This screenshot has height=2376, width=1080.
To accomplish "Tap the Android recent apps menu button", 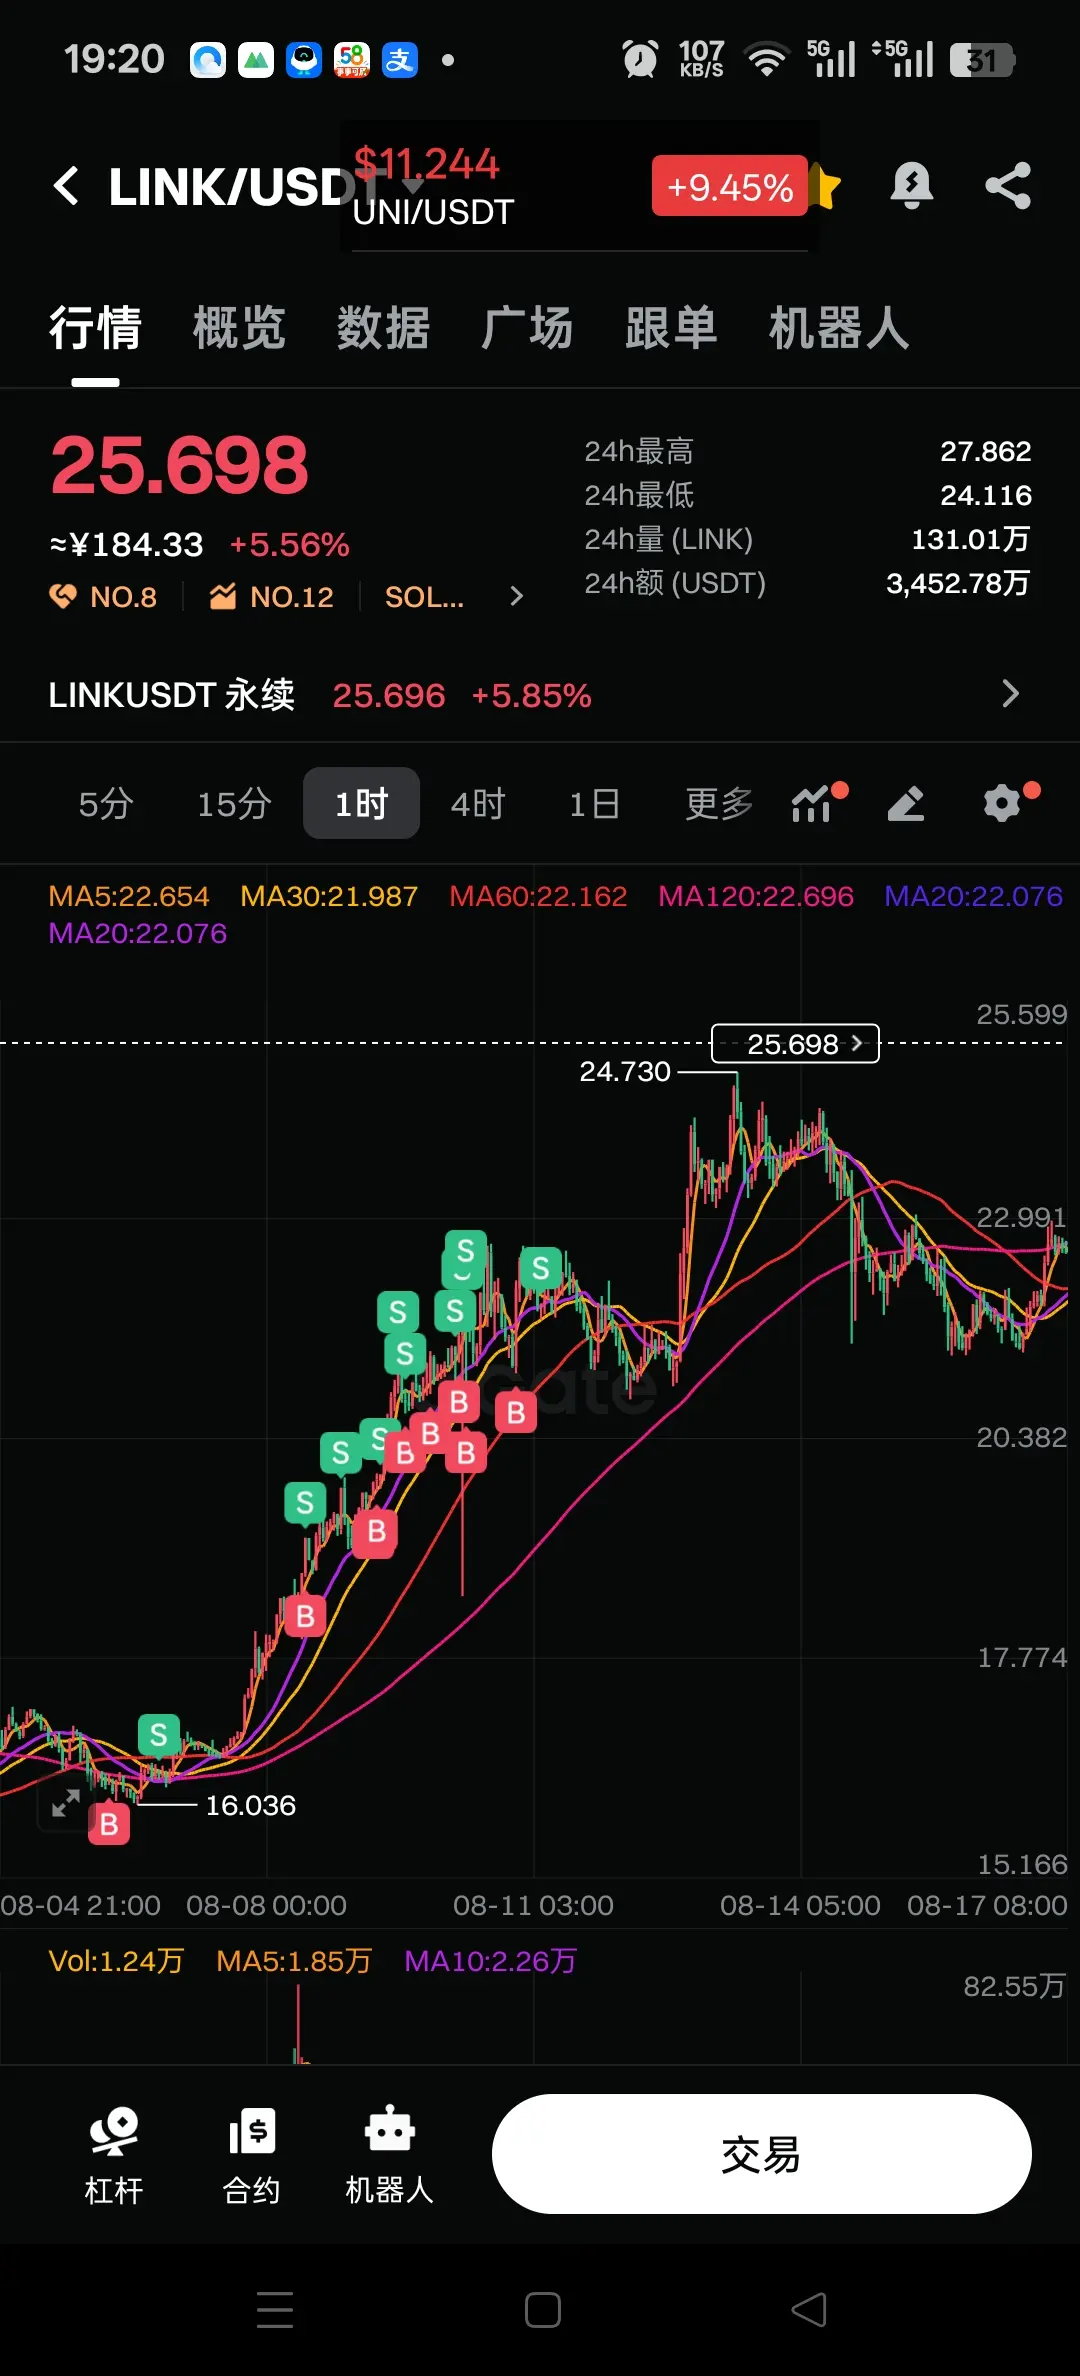I will point(275,2310).
